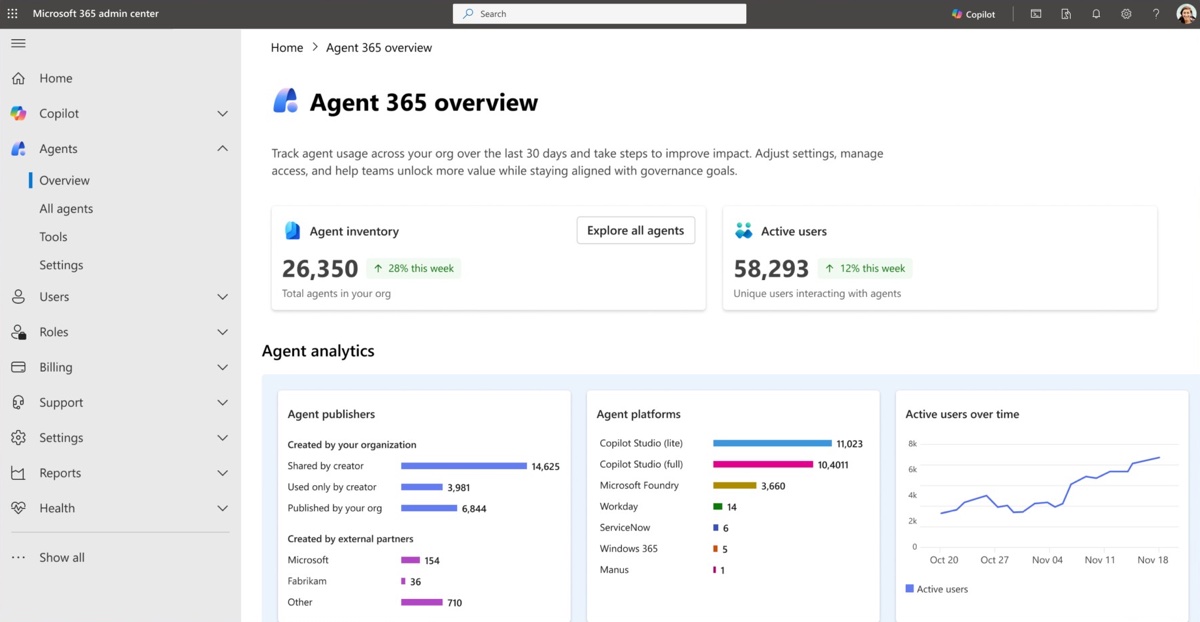The width and height of the screenshot is (1200, 622).
Task: Click the Explore all agents button
Action: pos(635,230)
